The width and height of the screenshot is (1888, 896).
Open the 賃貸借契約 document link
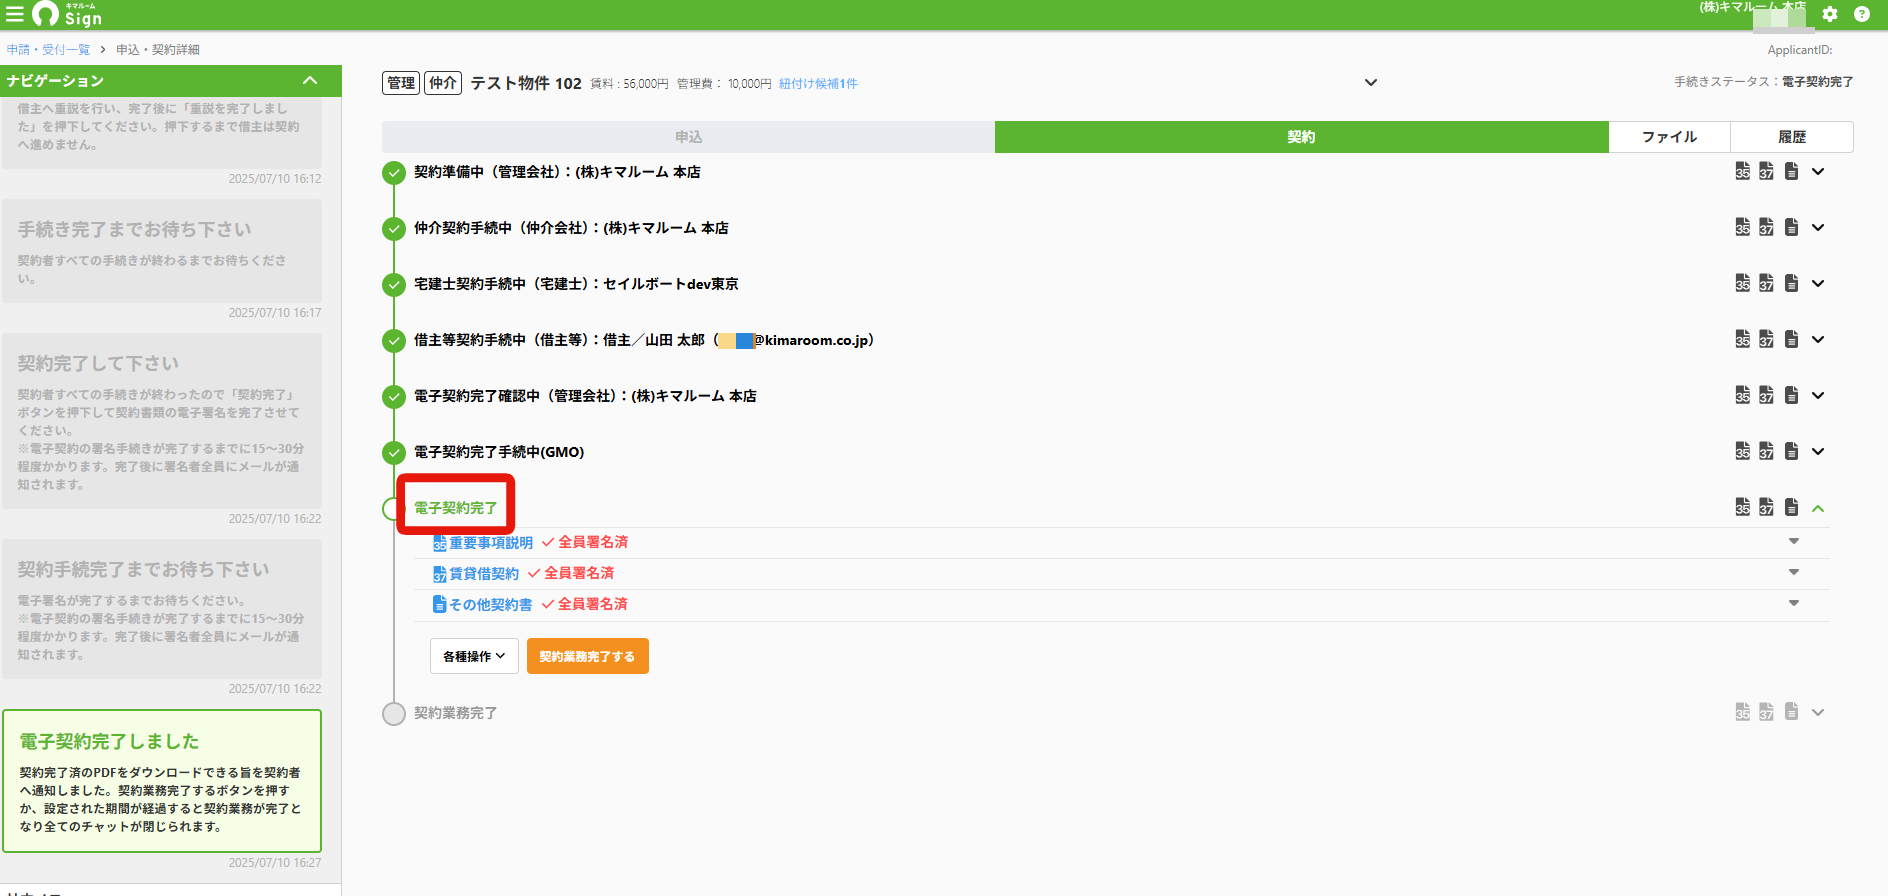tap(483, 574)
